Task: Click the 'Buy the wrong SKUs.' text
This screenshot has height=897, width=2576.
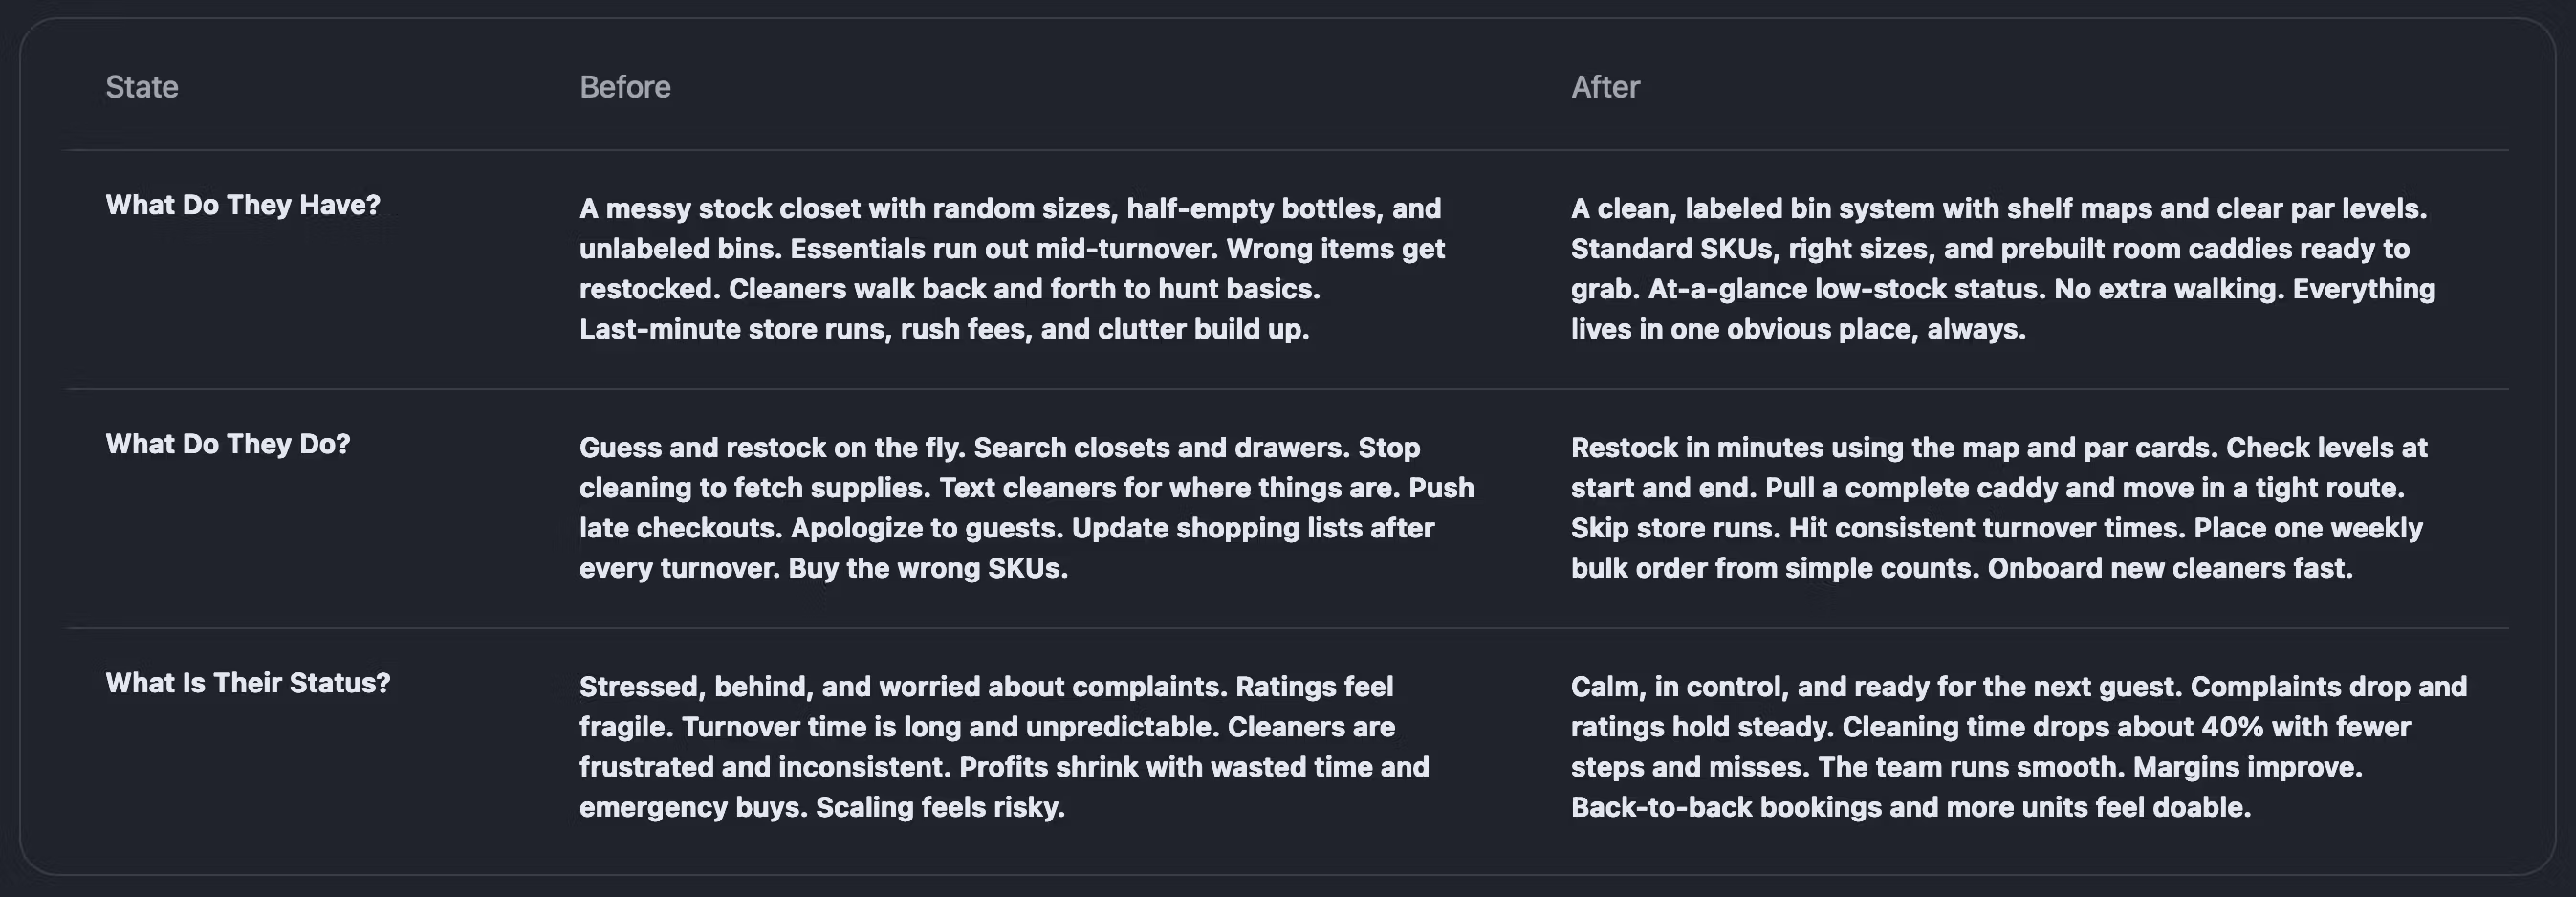Action: click(928, 568)
